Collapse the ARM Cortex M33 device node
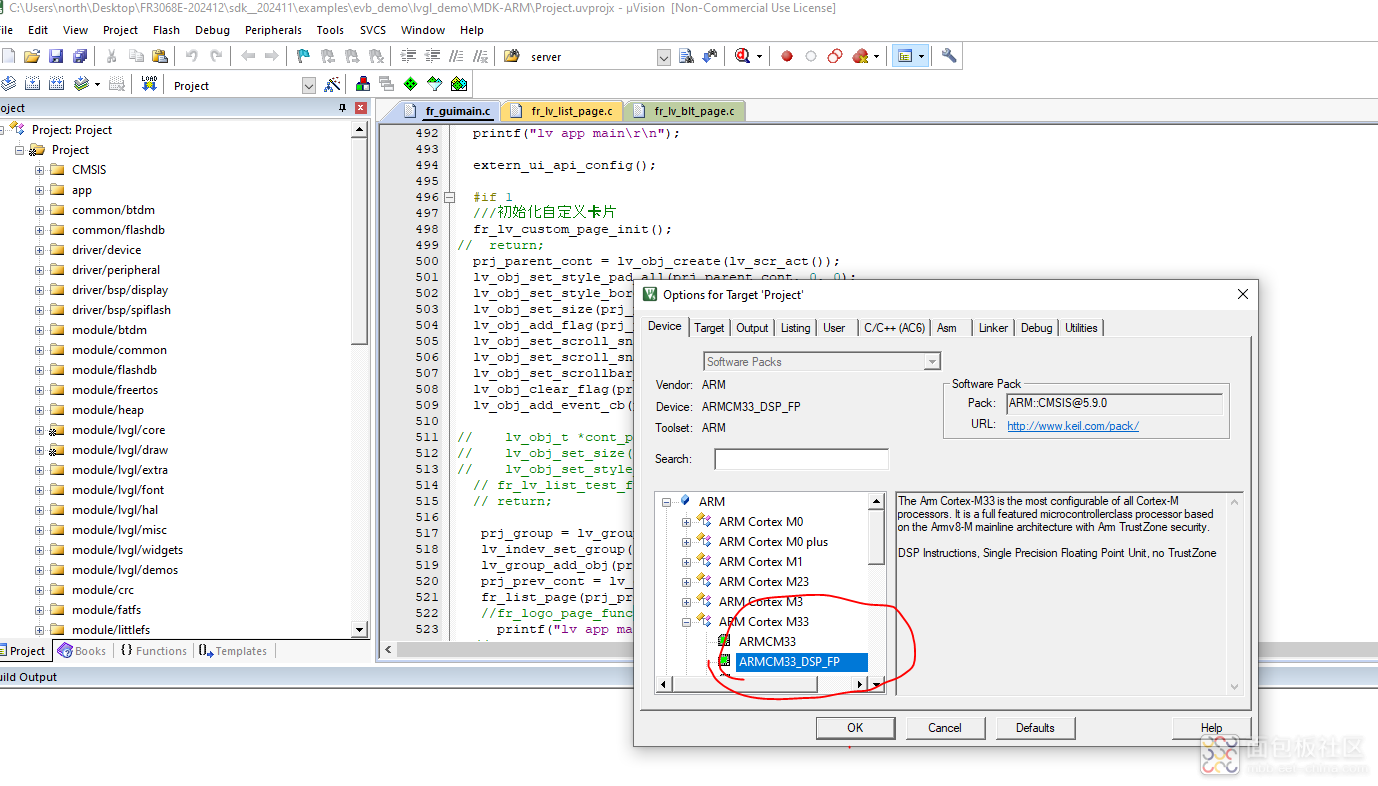 (687, 622)
